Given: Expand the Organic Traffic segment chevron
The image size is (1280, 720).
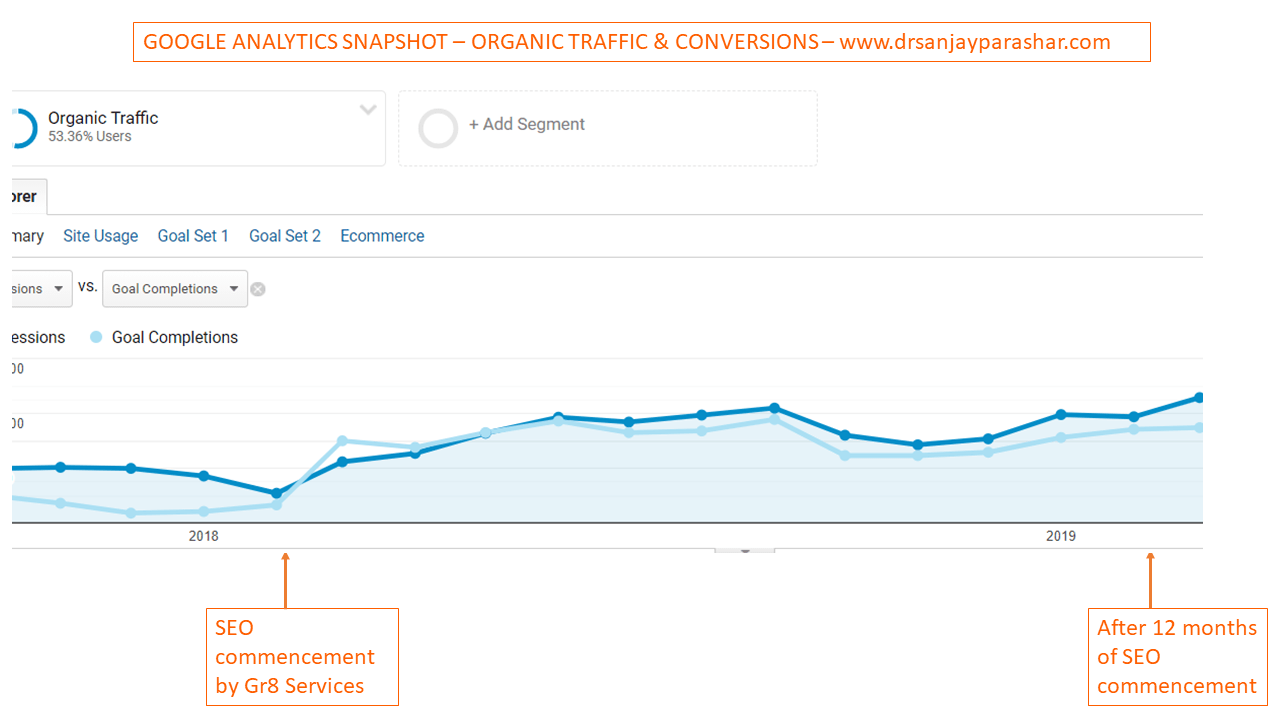Looking at the screenshot, I should (x=368, y=110).
